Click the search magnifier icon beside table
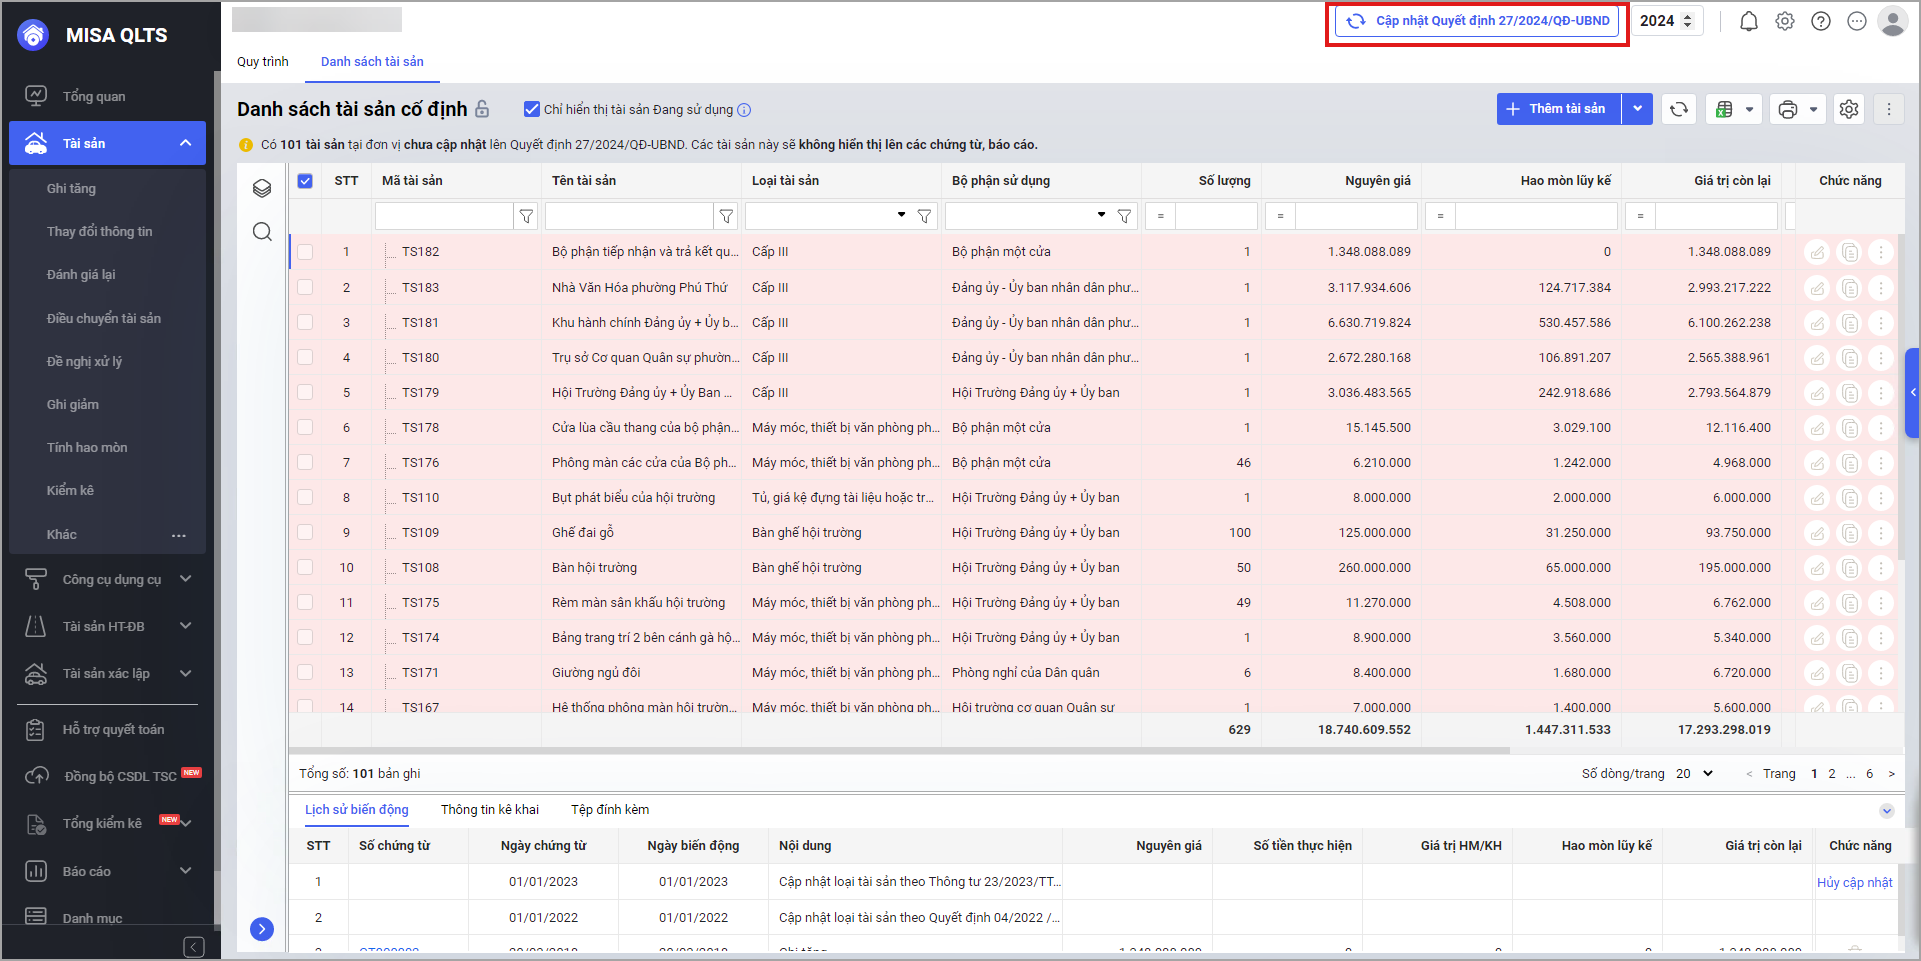This screenshot has width=1921, height=961. coord(262,232)
